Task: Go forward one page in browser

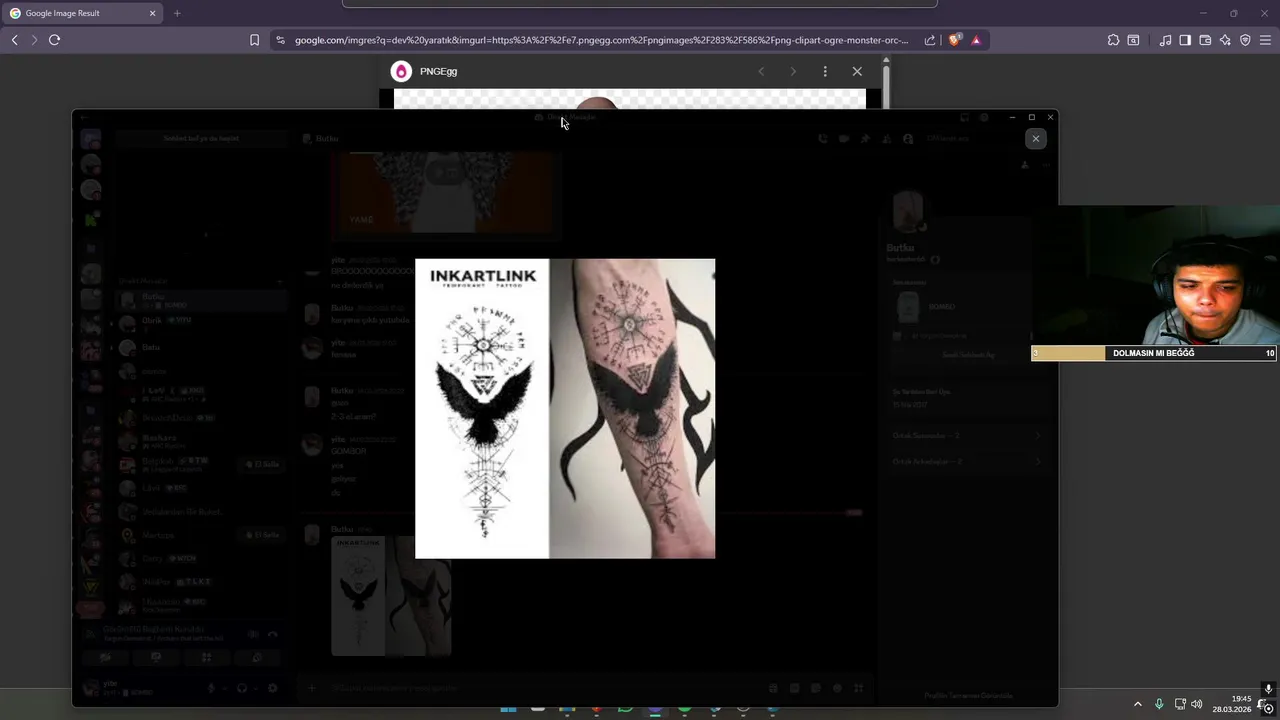Action: pyautogui.click(x=34, y=40)
